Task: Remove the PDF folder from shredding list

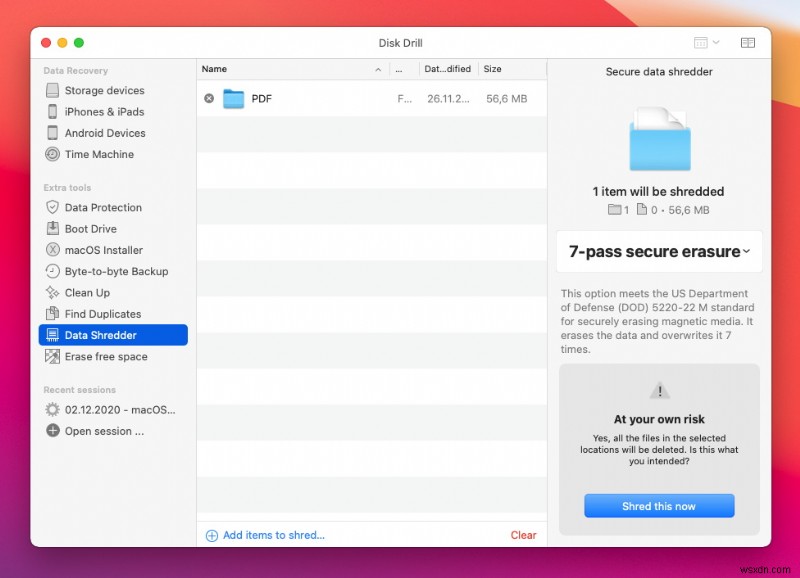Action: (209, 98)
